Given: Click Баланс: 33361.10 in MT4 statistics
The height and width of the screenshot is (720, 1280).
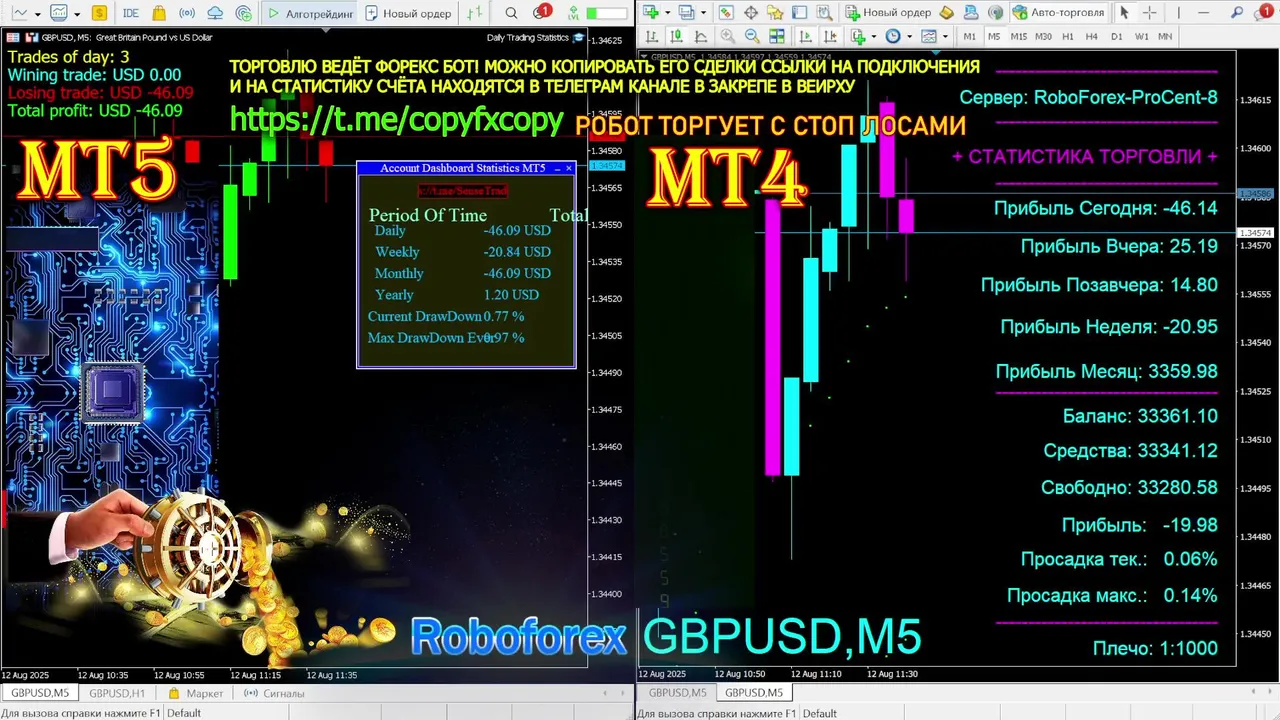Looking at the screenshot, I should click(1140, 416).
